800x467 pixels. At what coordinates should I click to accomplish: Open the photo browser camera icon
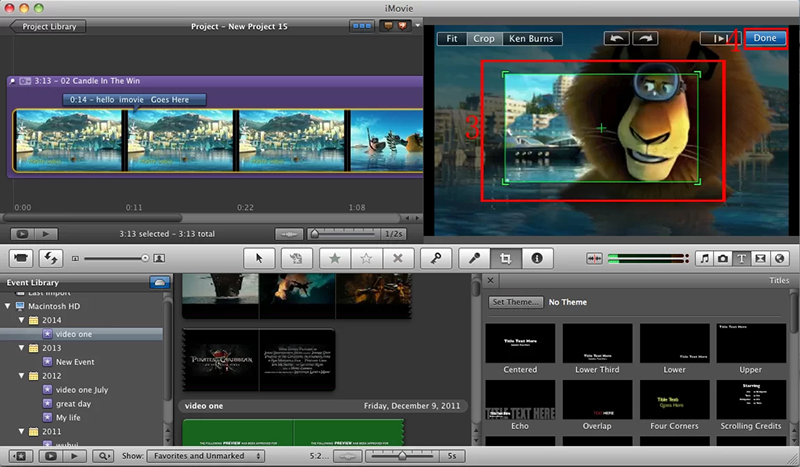[723, 258]
